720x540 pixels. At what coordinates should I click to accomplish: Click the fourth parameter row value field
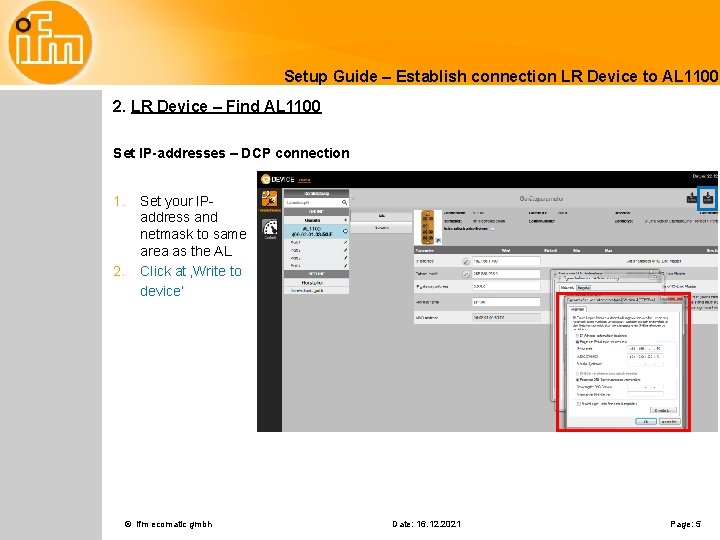tap(506, 302)
